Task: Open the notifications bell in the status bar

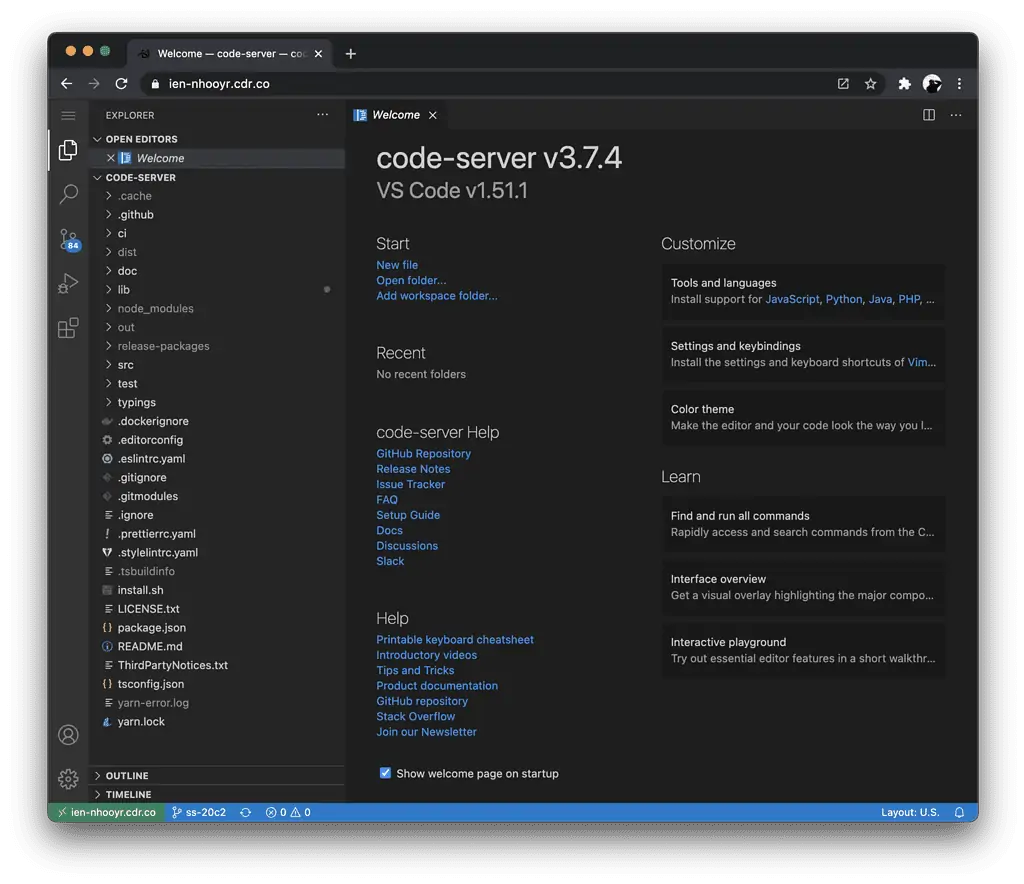Action: 957,812
